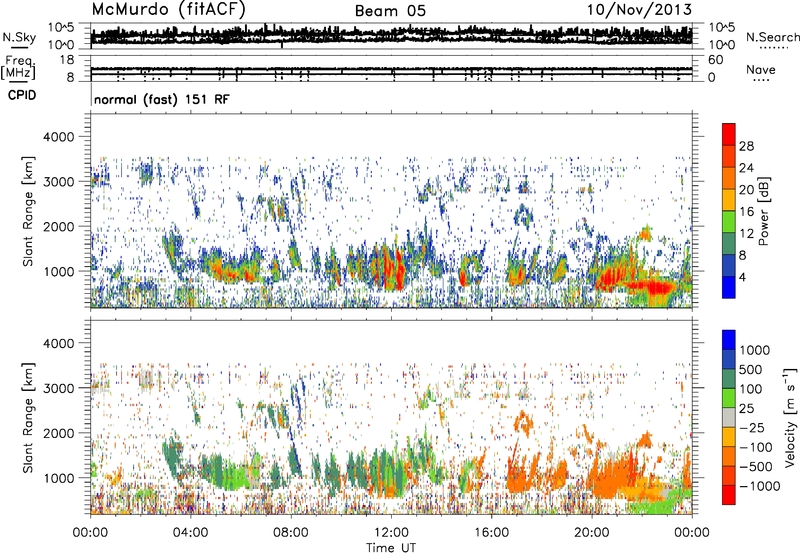Click the 'Power [dB]' colorbar label

point(763,211)
